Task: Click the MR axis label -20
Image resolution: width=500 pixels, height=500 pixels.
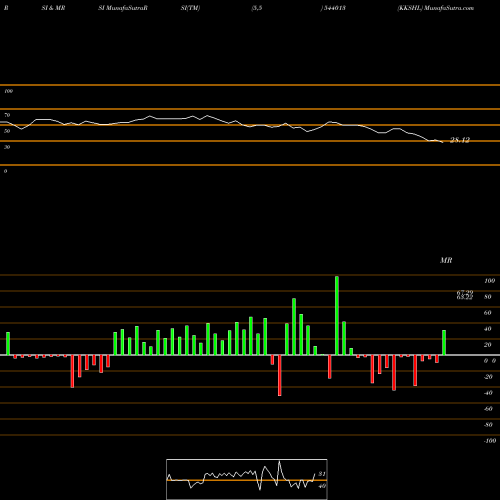Action: pos(488,377)
